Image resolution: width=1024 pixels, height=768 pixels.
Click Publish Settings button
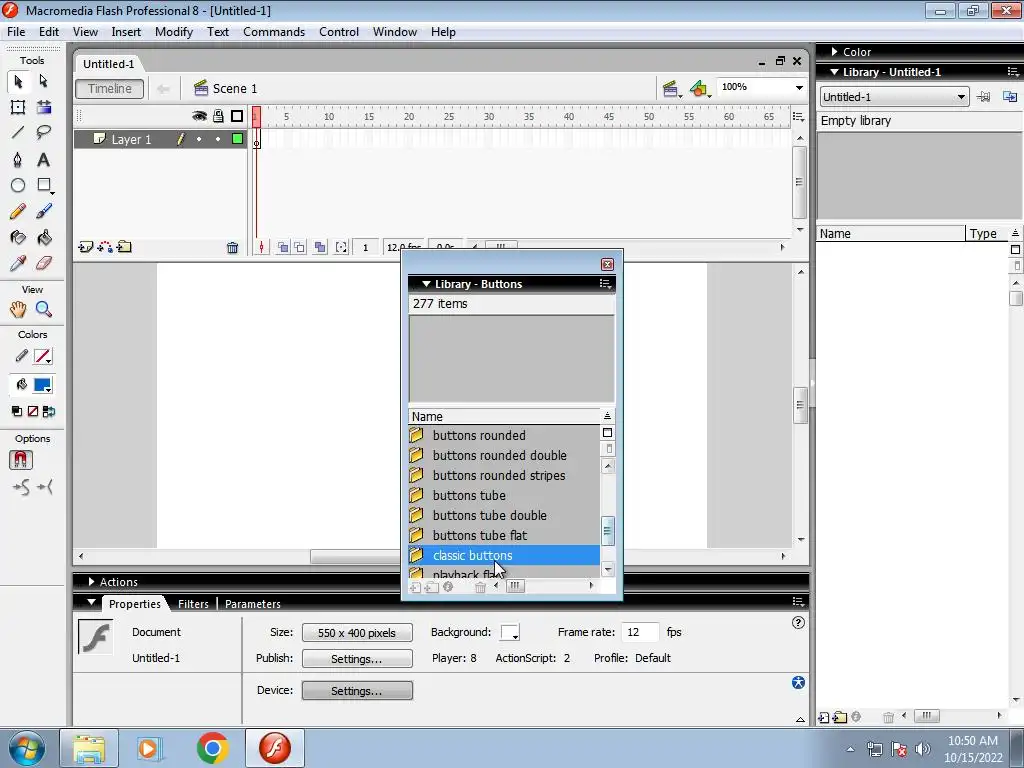(x=357, y=658)
